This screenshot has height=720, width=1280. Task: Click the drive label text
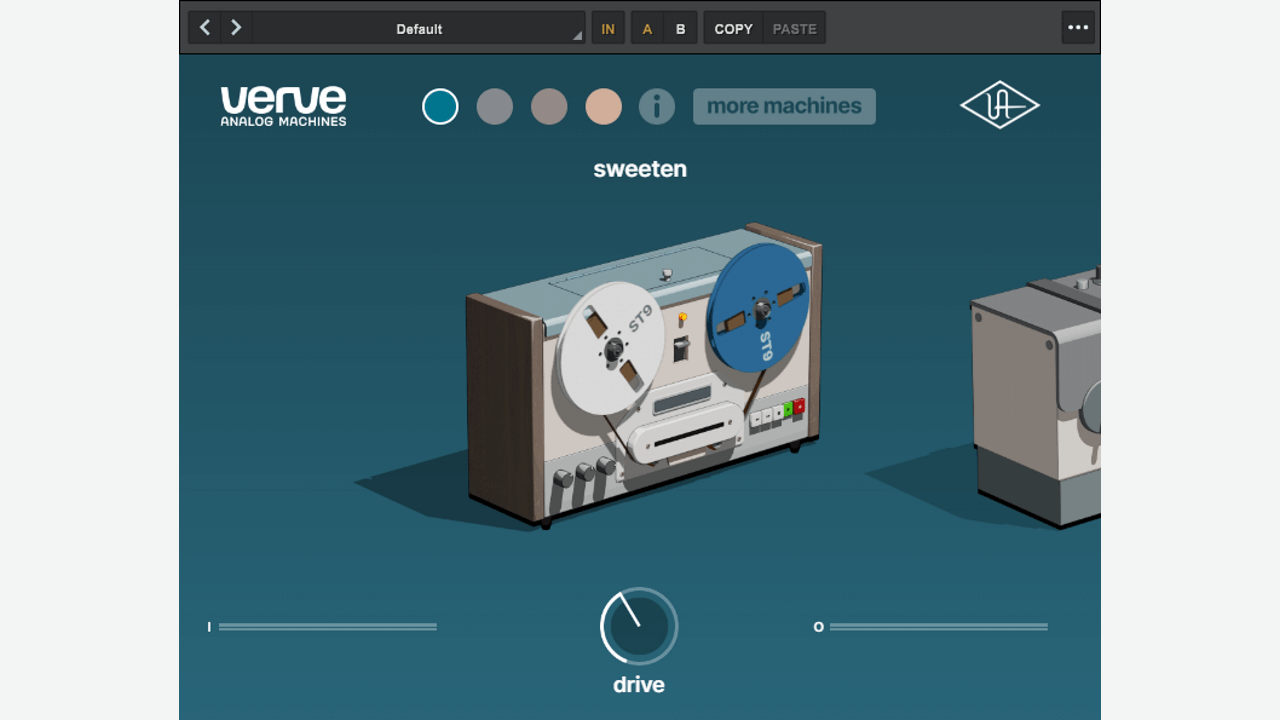639,685
